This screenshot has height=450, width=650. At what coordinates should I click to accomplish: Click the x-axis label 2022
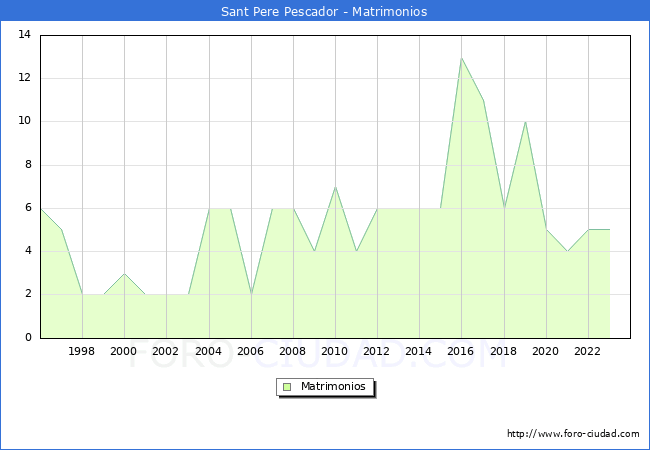coord(587,351)
